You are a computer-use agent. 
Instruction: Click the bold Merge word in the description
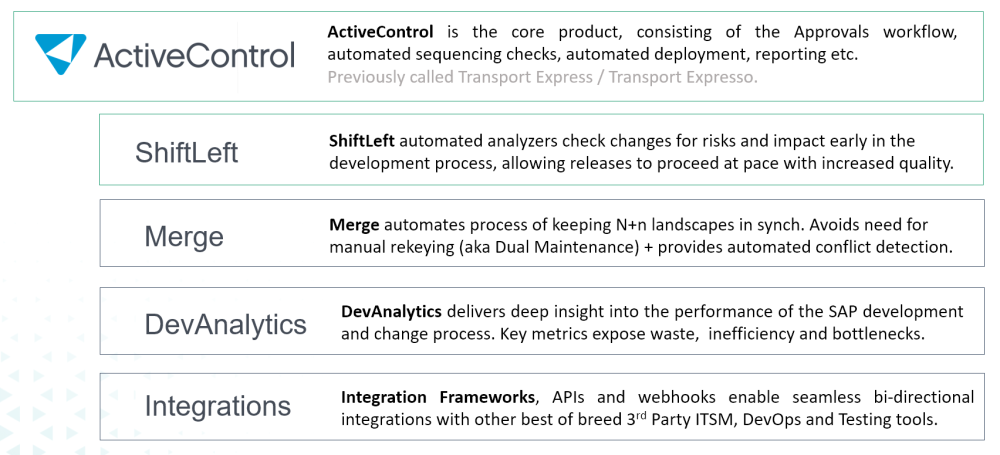click(x=354, y=225)
